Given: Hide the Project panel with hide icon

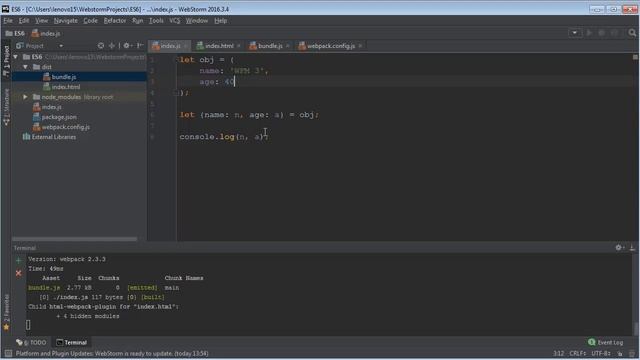Looking at the screenshot, I should [x=140, y=46].
